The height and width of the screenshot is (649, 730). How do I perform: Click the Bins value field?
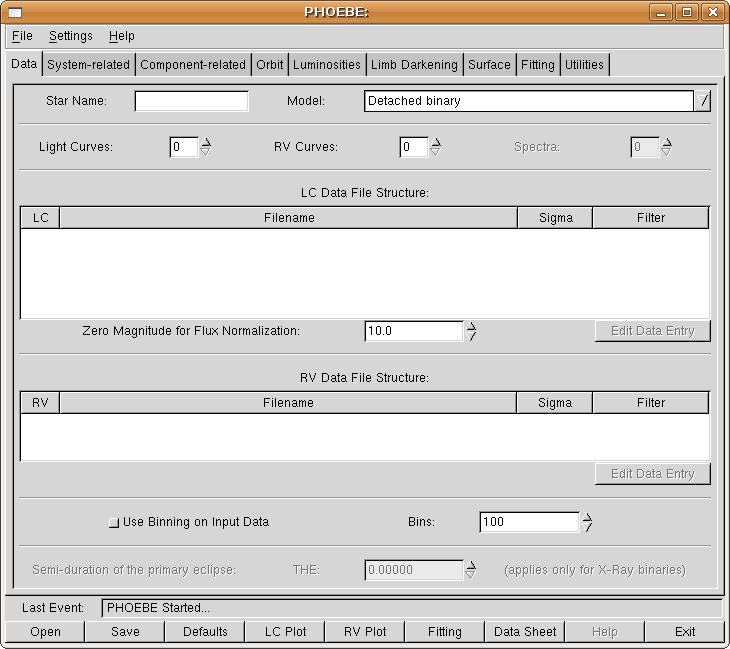pos(529,522)
